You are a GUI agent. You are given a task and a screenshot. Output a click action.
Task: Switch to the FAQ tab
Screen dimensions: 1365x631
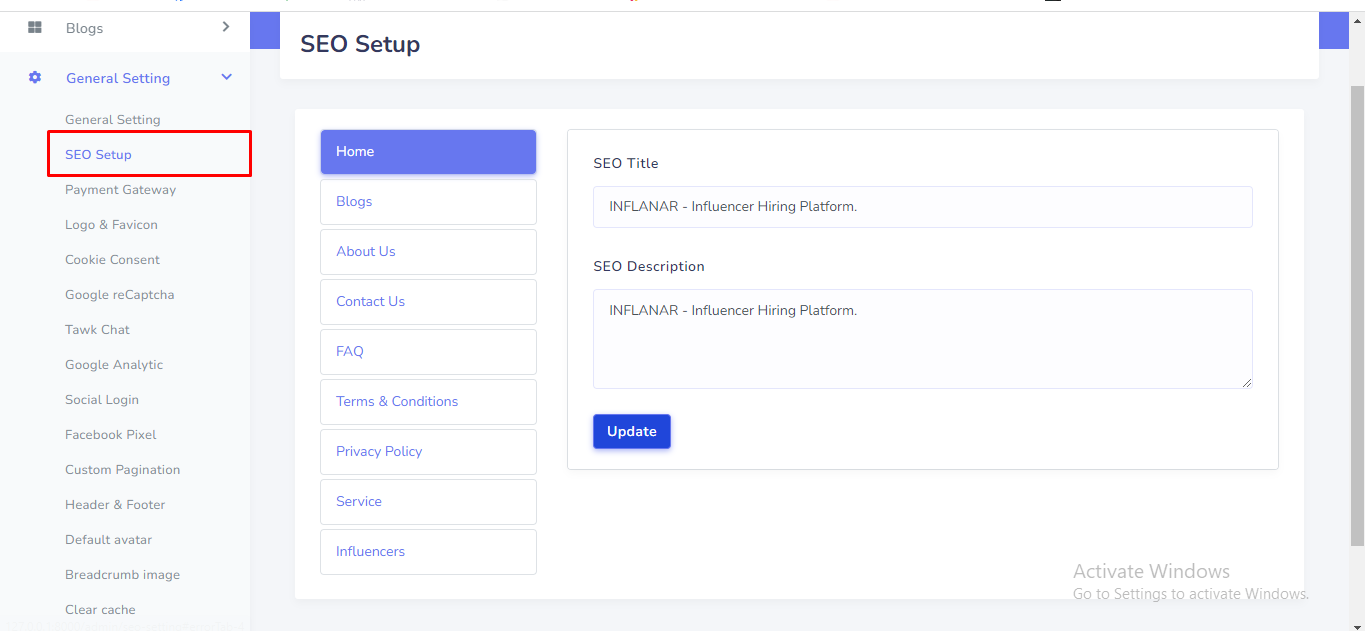(428, 352)
